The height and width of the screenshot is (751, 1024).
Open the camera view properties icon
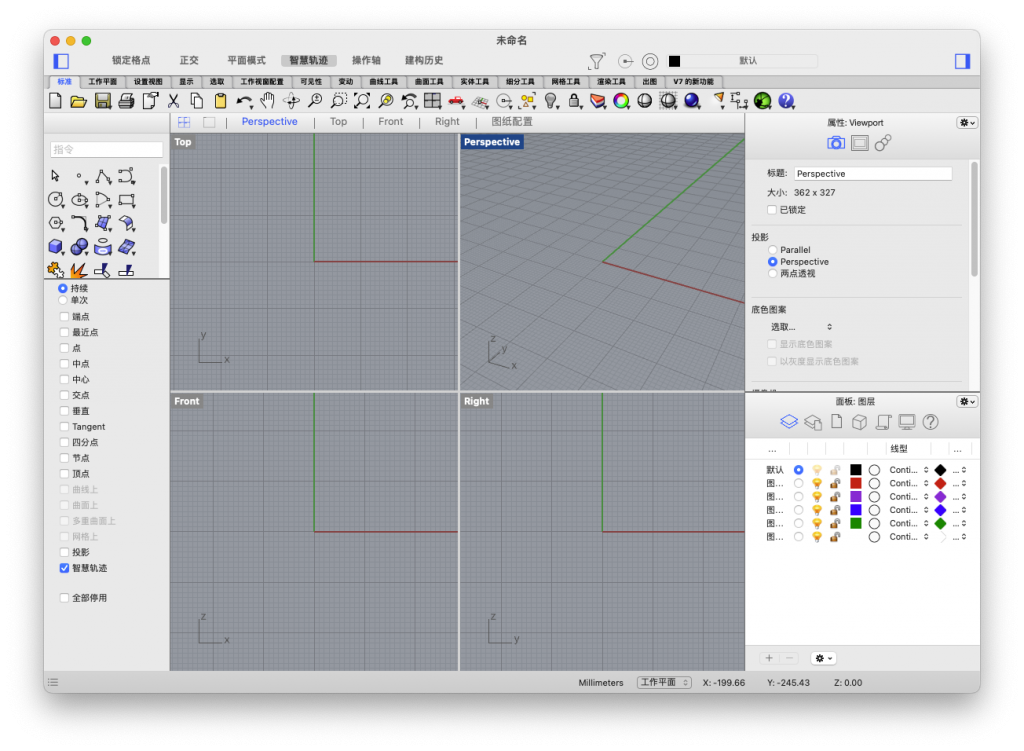(835, 143)
